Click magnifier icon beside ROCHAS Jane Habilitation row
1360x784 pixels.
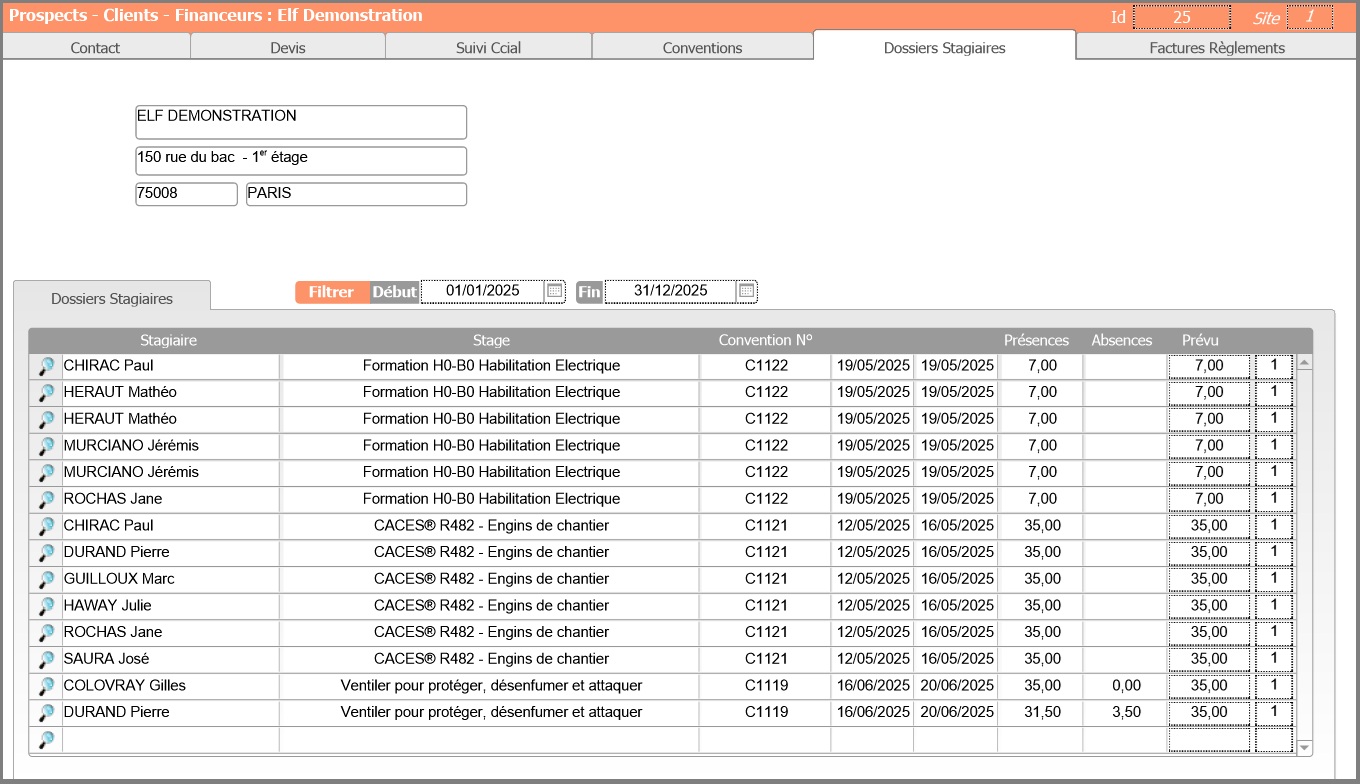pos(46,499)
